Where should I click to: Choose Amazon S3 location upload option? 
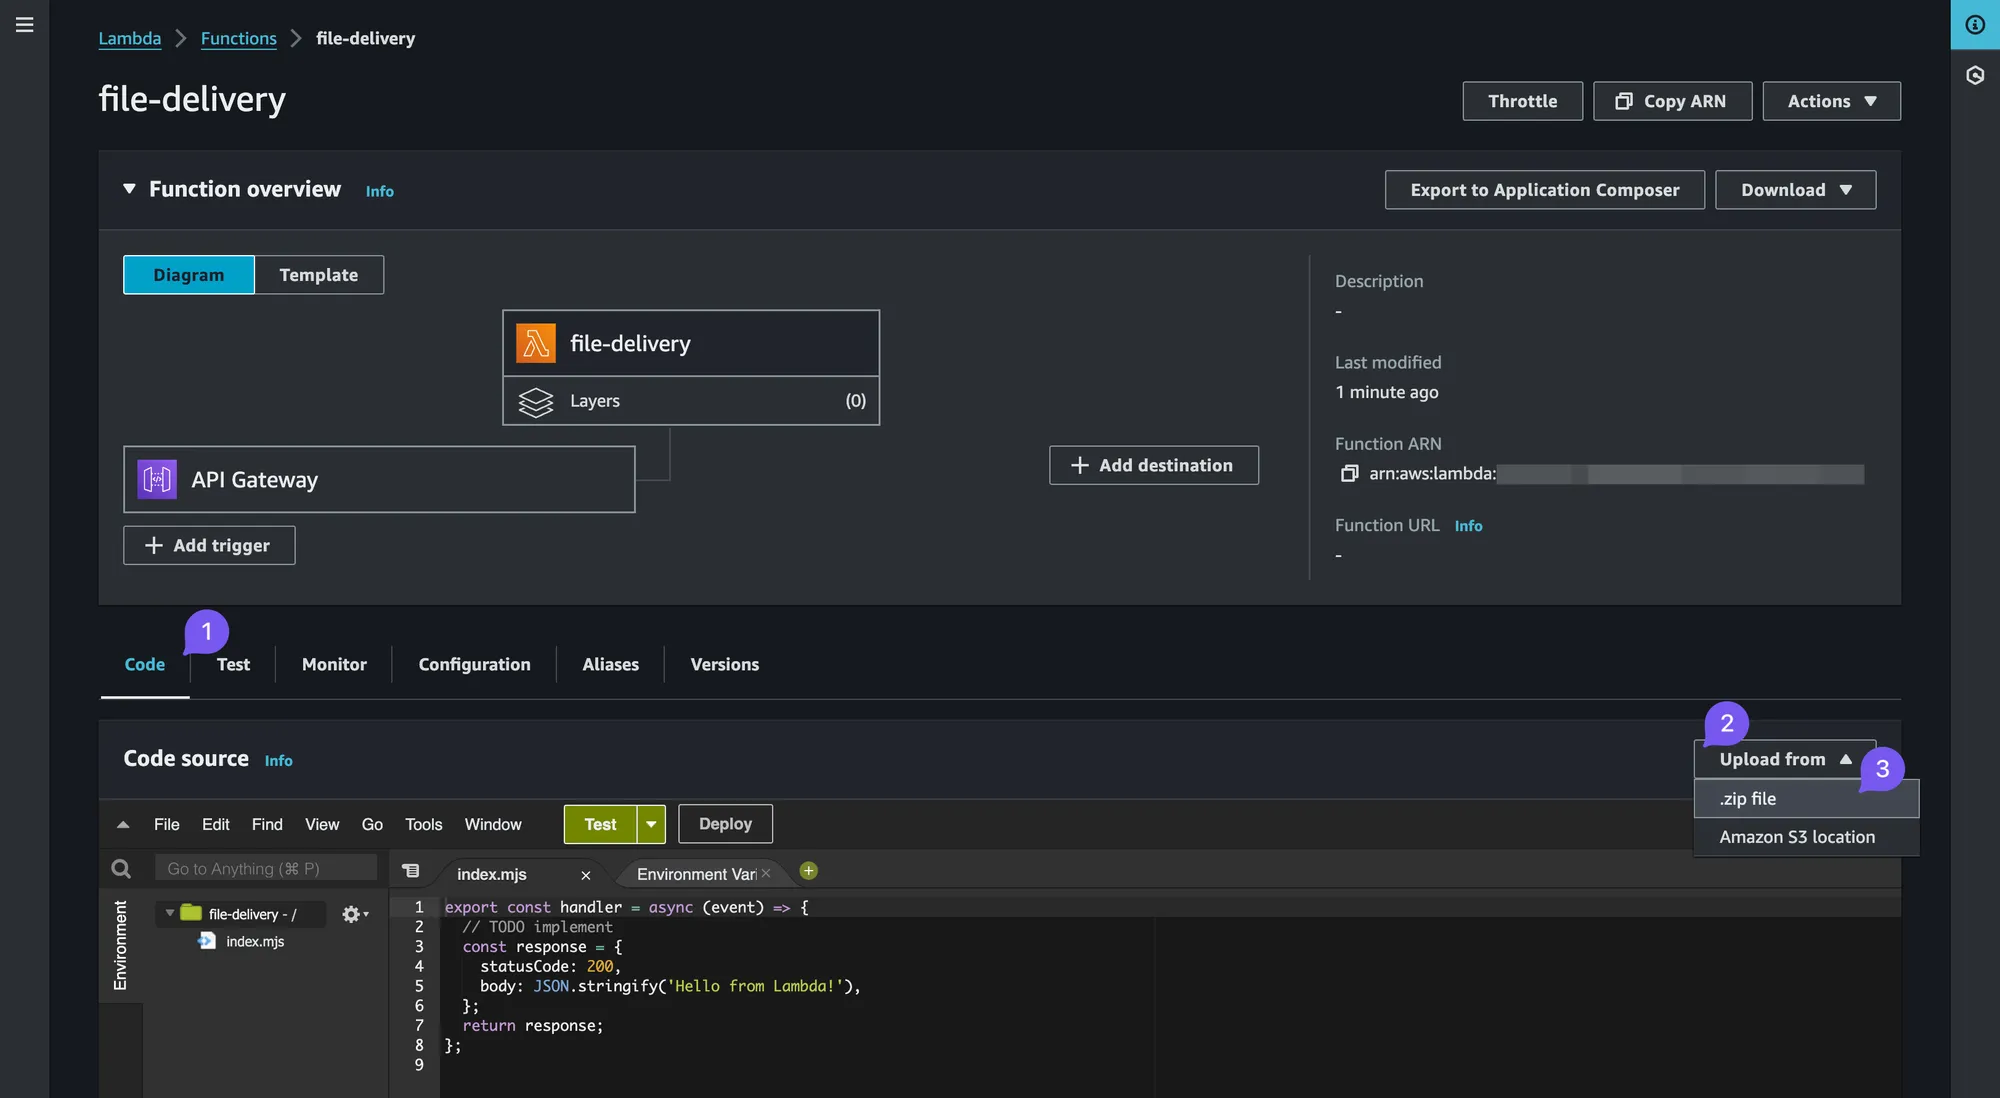(1806, 837)
